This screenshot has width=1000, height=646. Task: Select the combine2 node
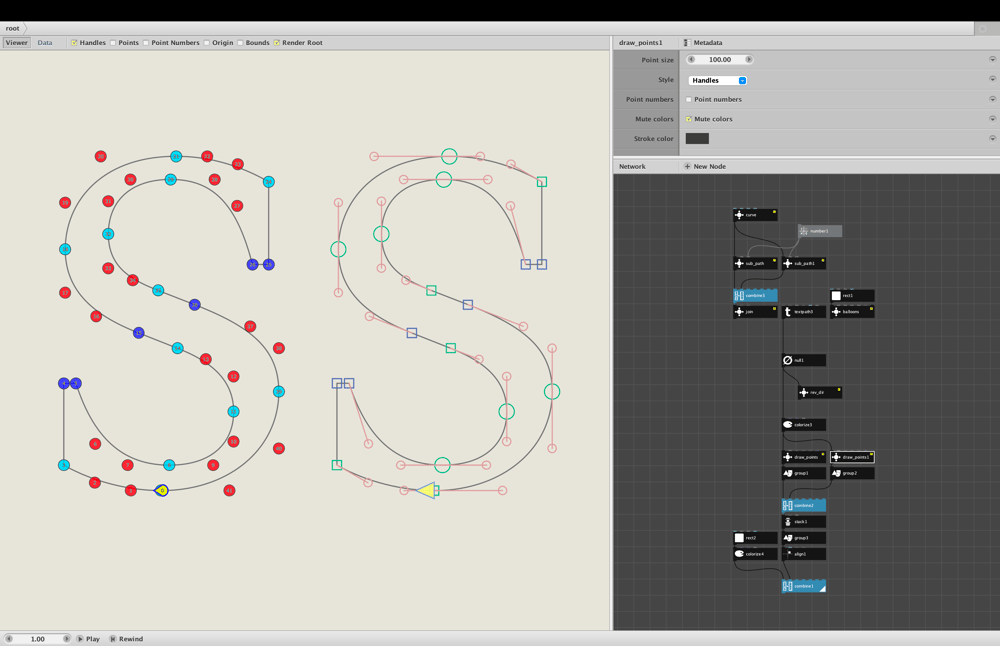tap(804, 505)
